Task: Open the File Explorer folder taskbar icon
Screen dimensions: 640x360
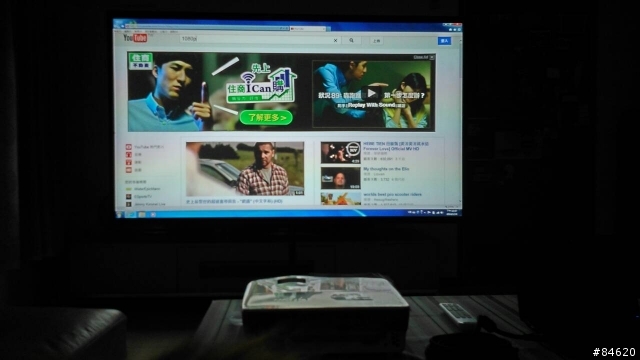Action: coord(142,215)
